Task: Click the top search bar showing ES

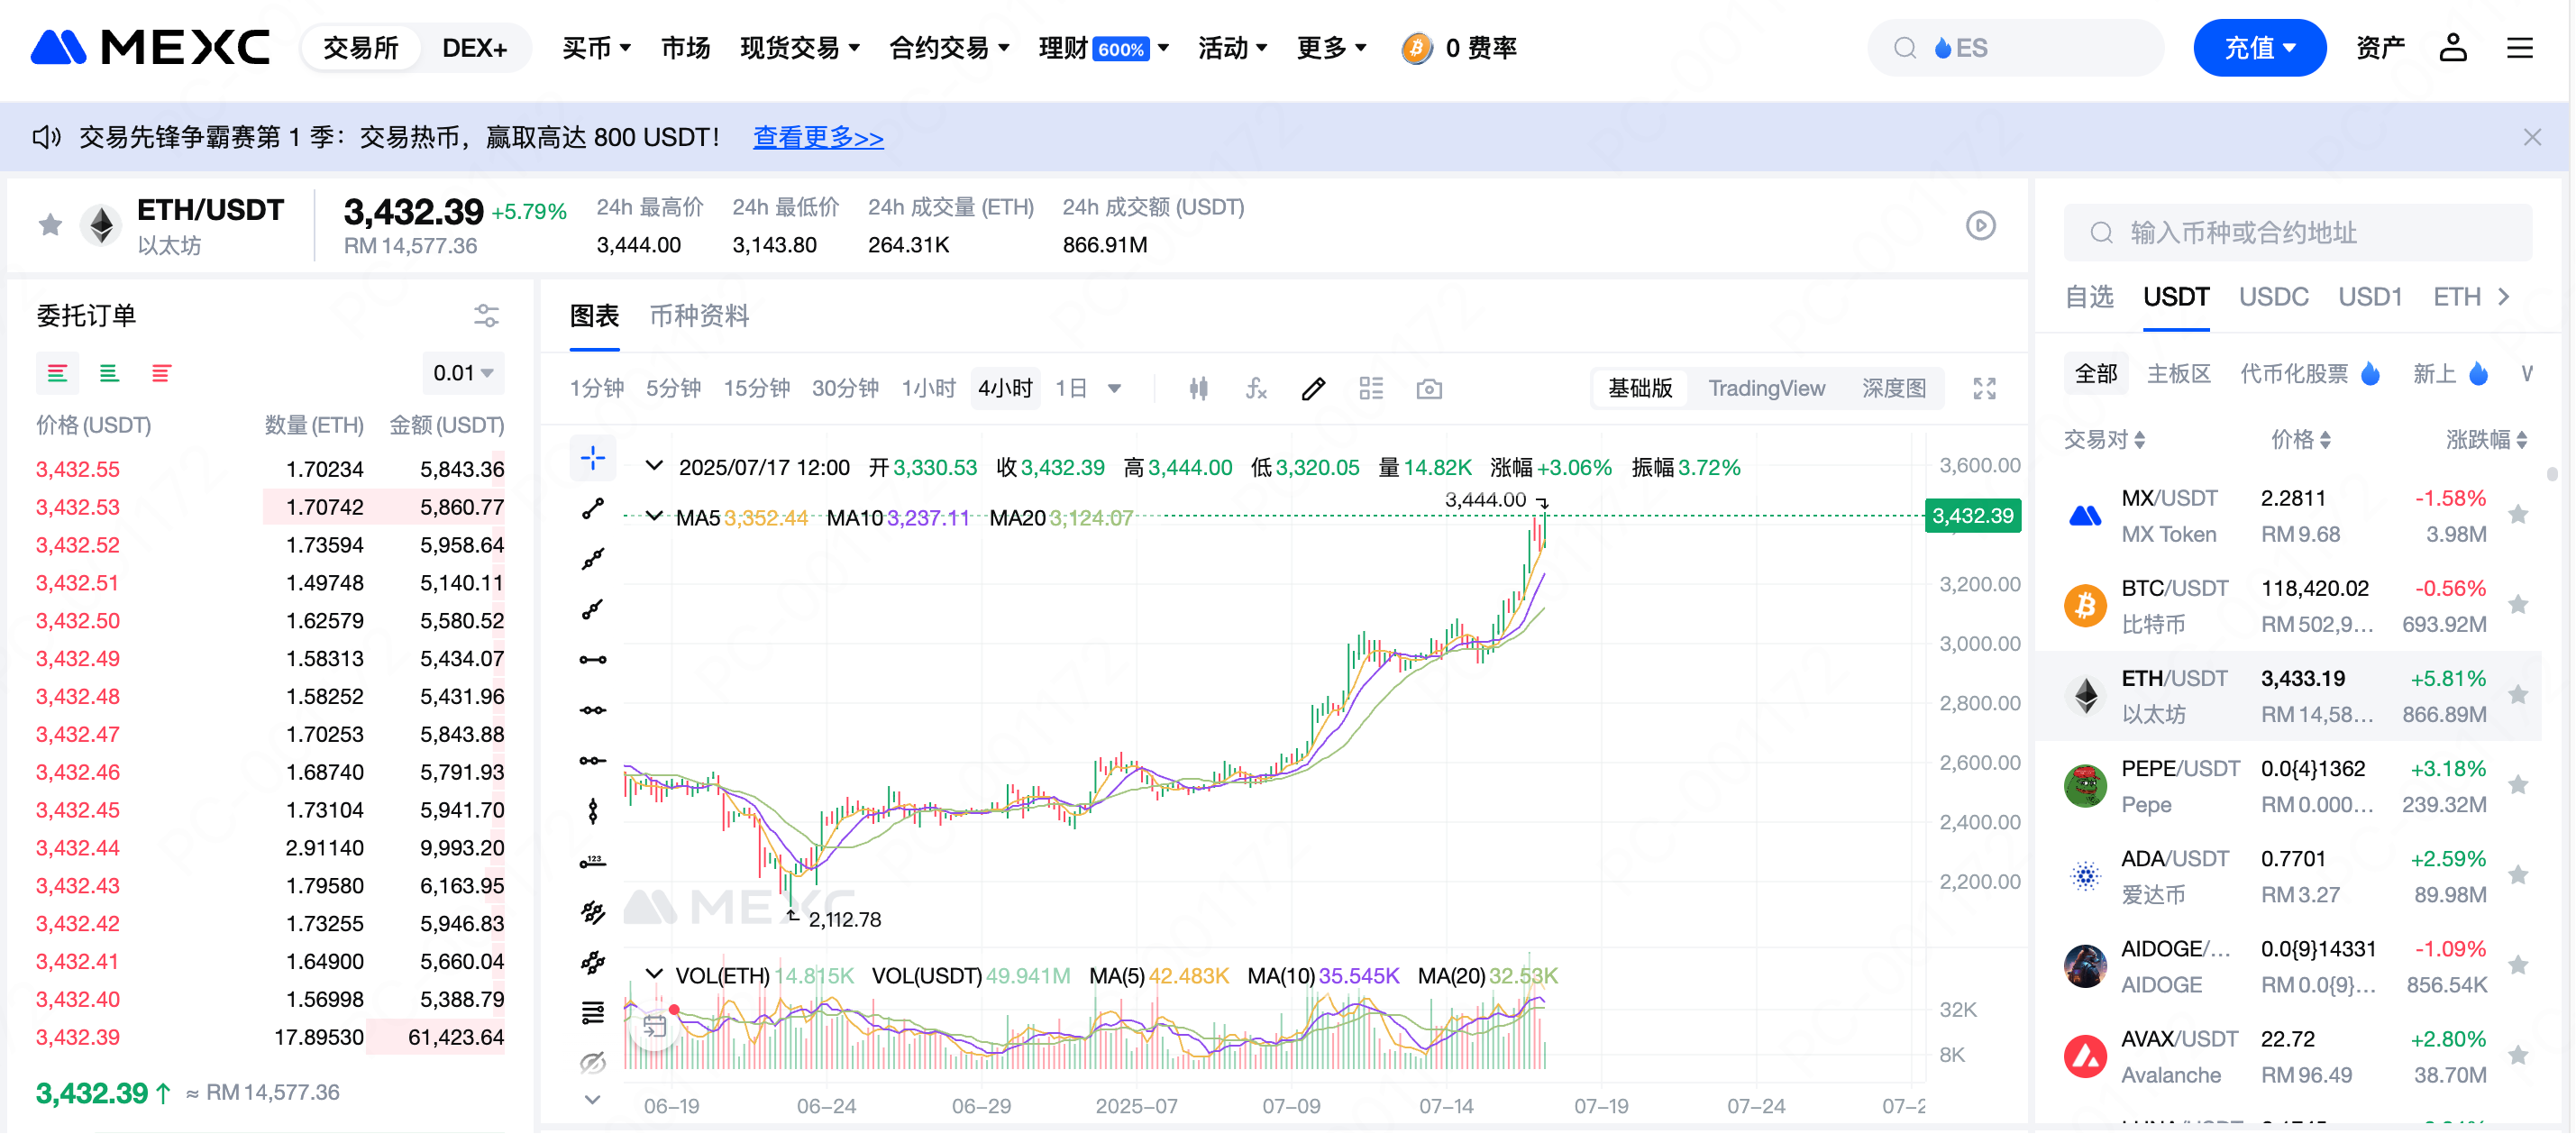Action: pos(2015,48)
